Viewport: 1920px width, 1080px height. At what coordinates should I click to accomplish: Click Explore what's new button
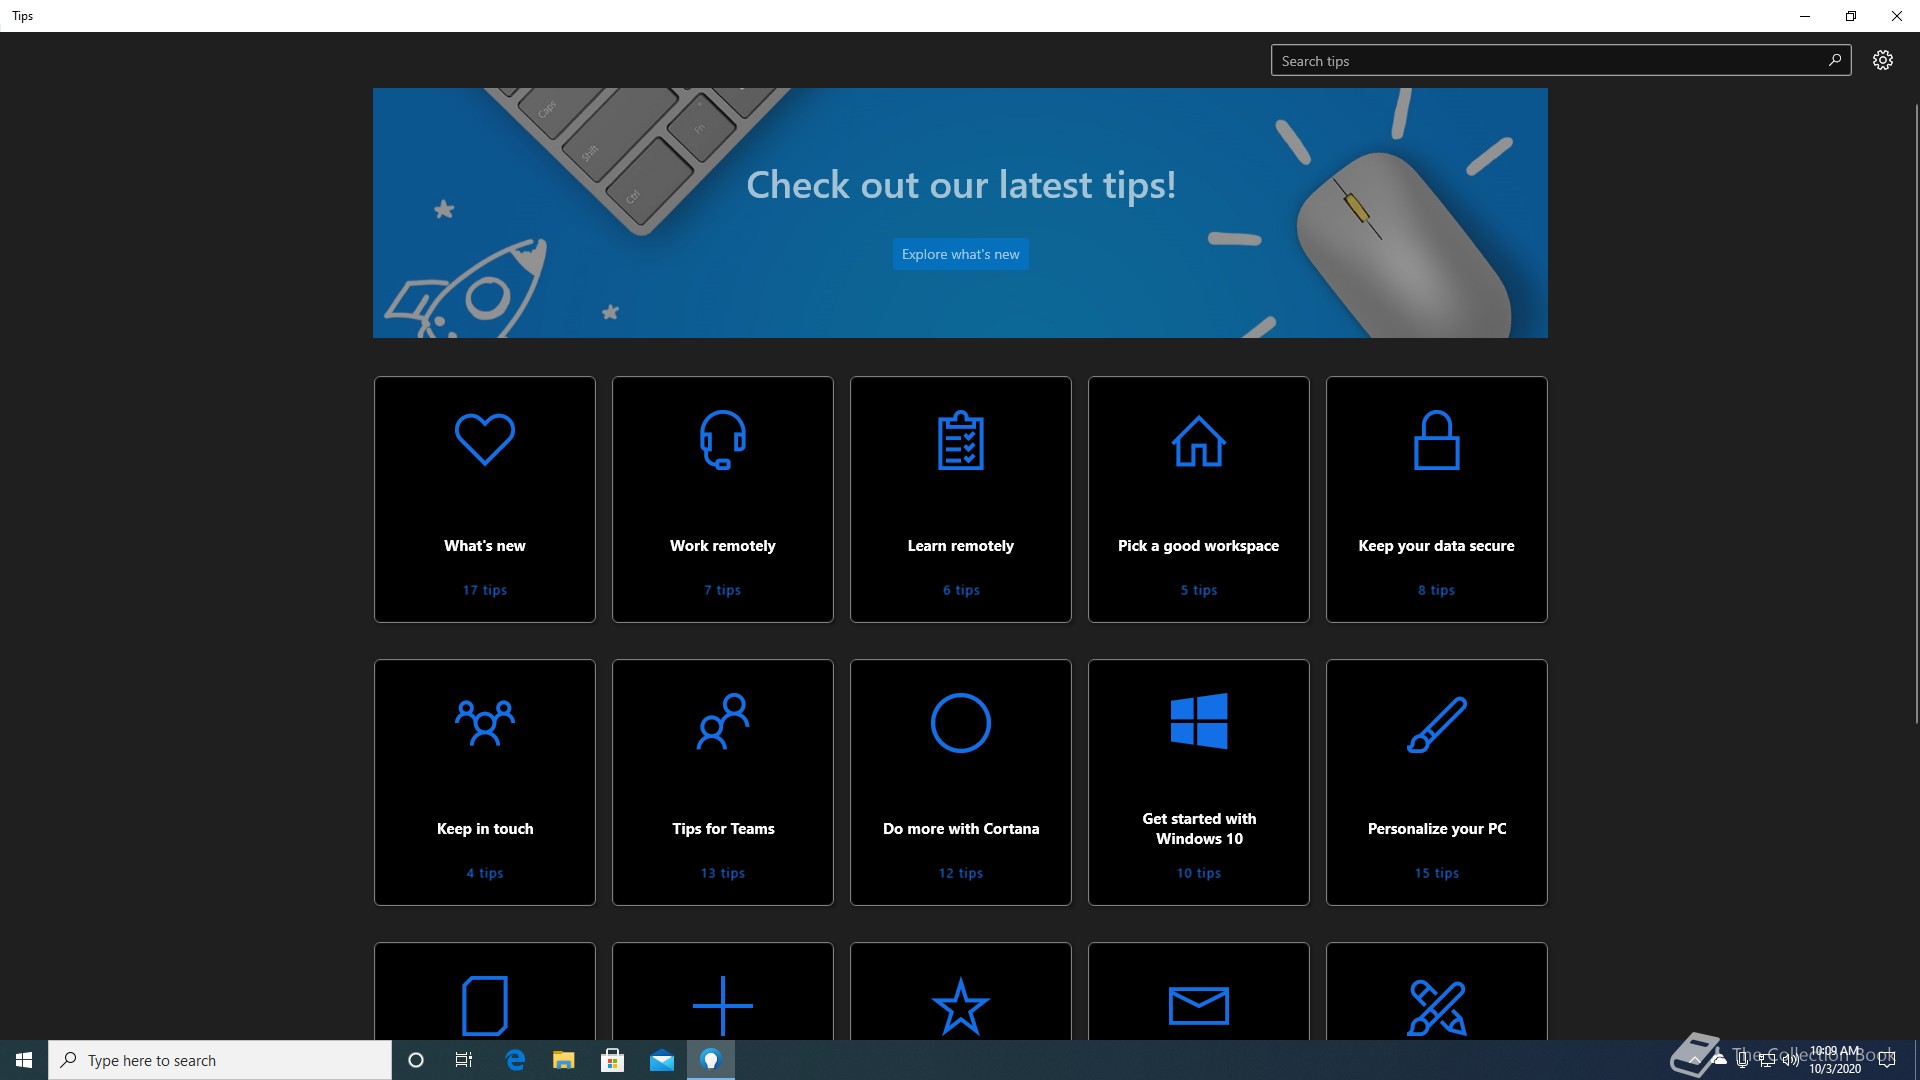point(960,254)
